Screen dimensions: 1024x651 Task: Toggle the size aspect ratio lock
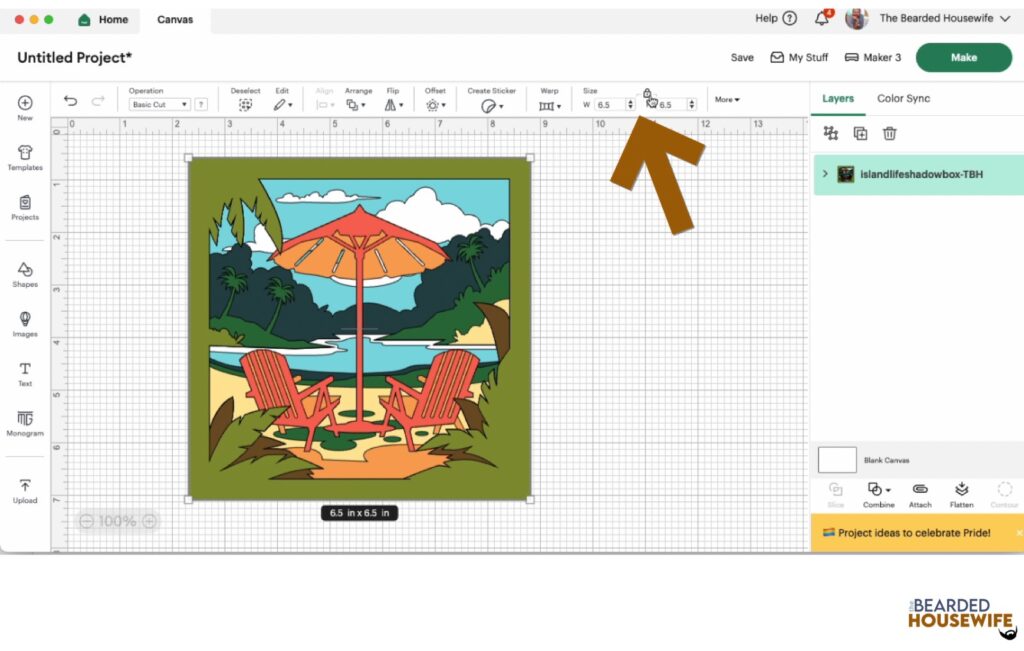point(647,93)
